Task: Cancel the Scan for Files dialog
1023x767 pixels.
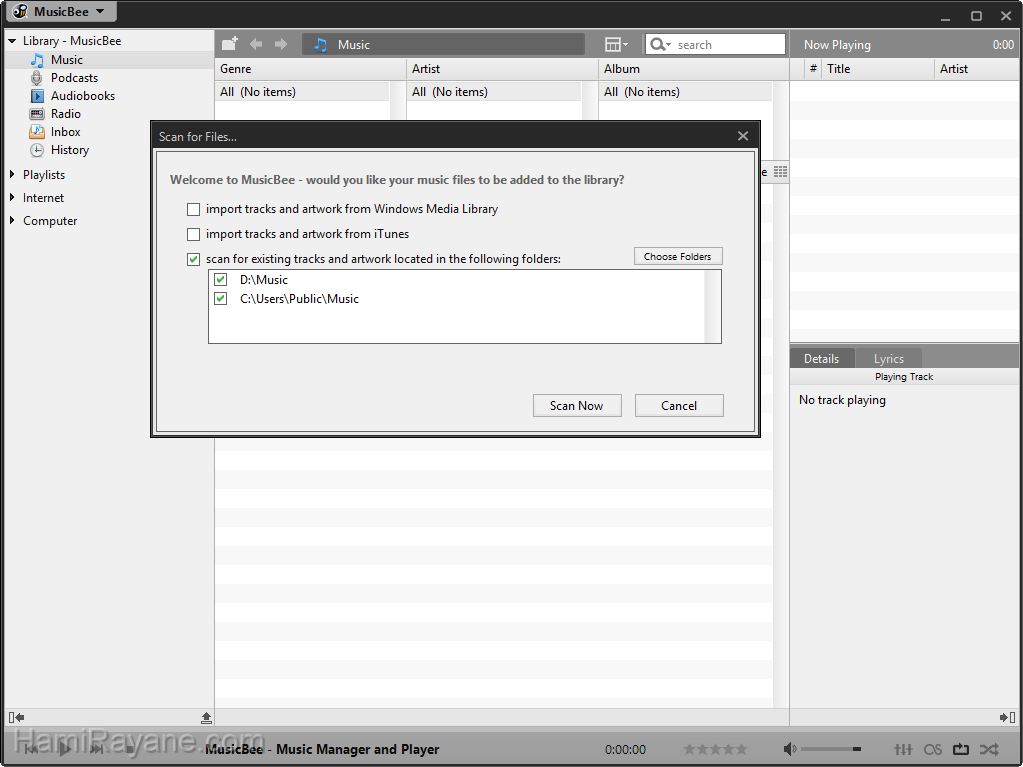Action: 679,406
